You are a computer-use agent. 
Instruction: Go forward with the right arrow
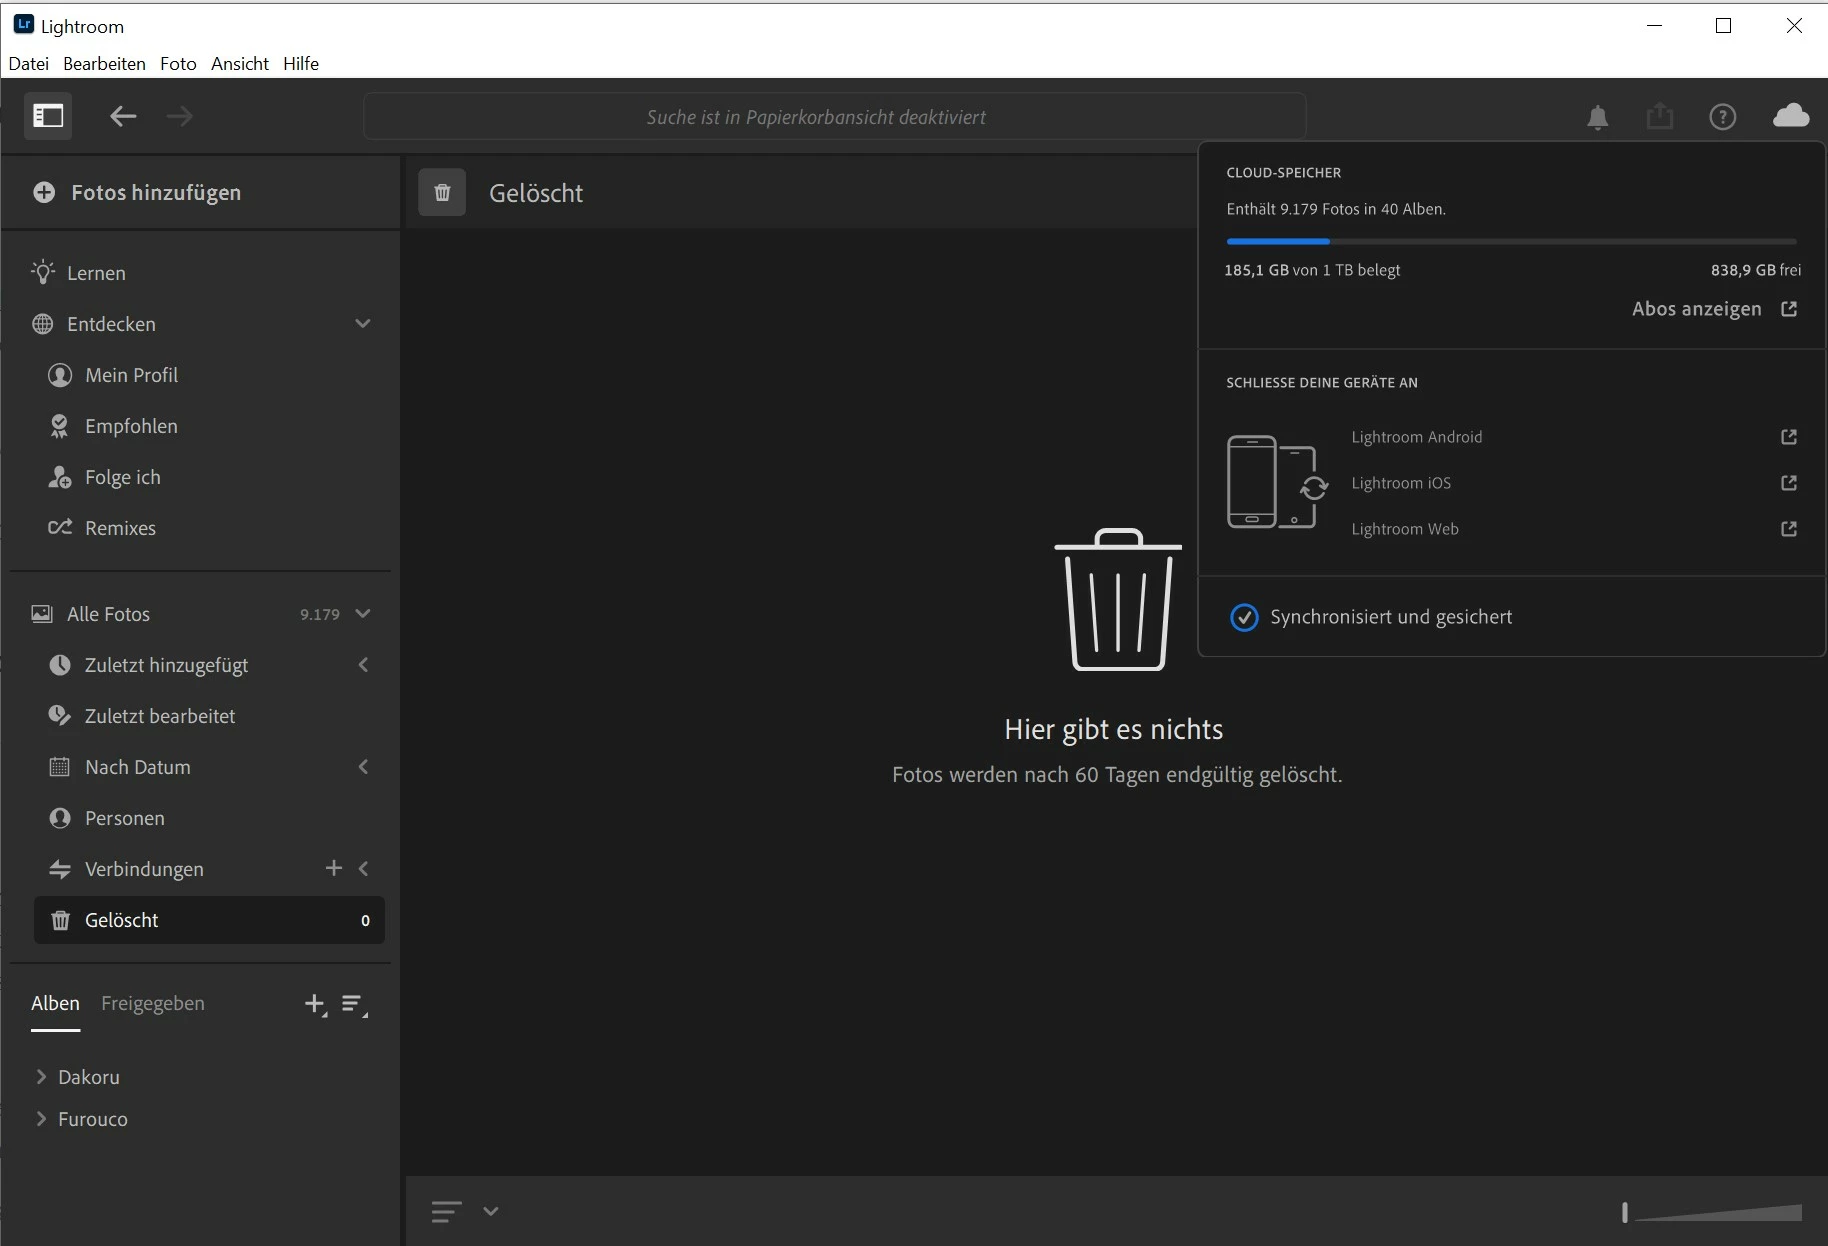click(x=180, y=117)
